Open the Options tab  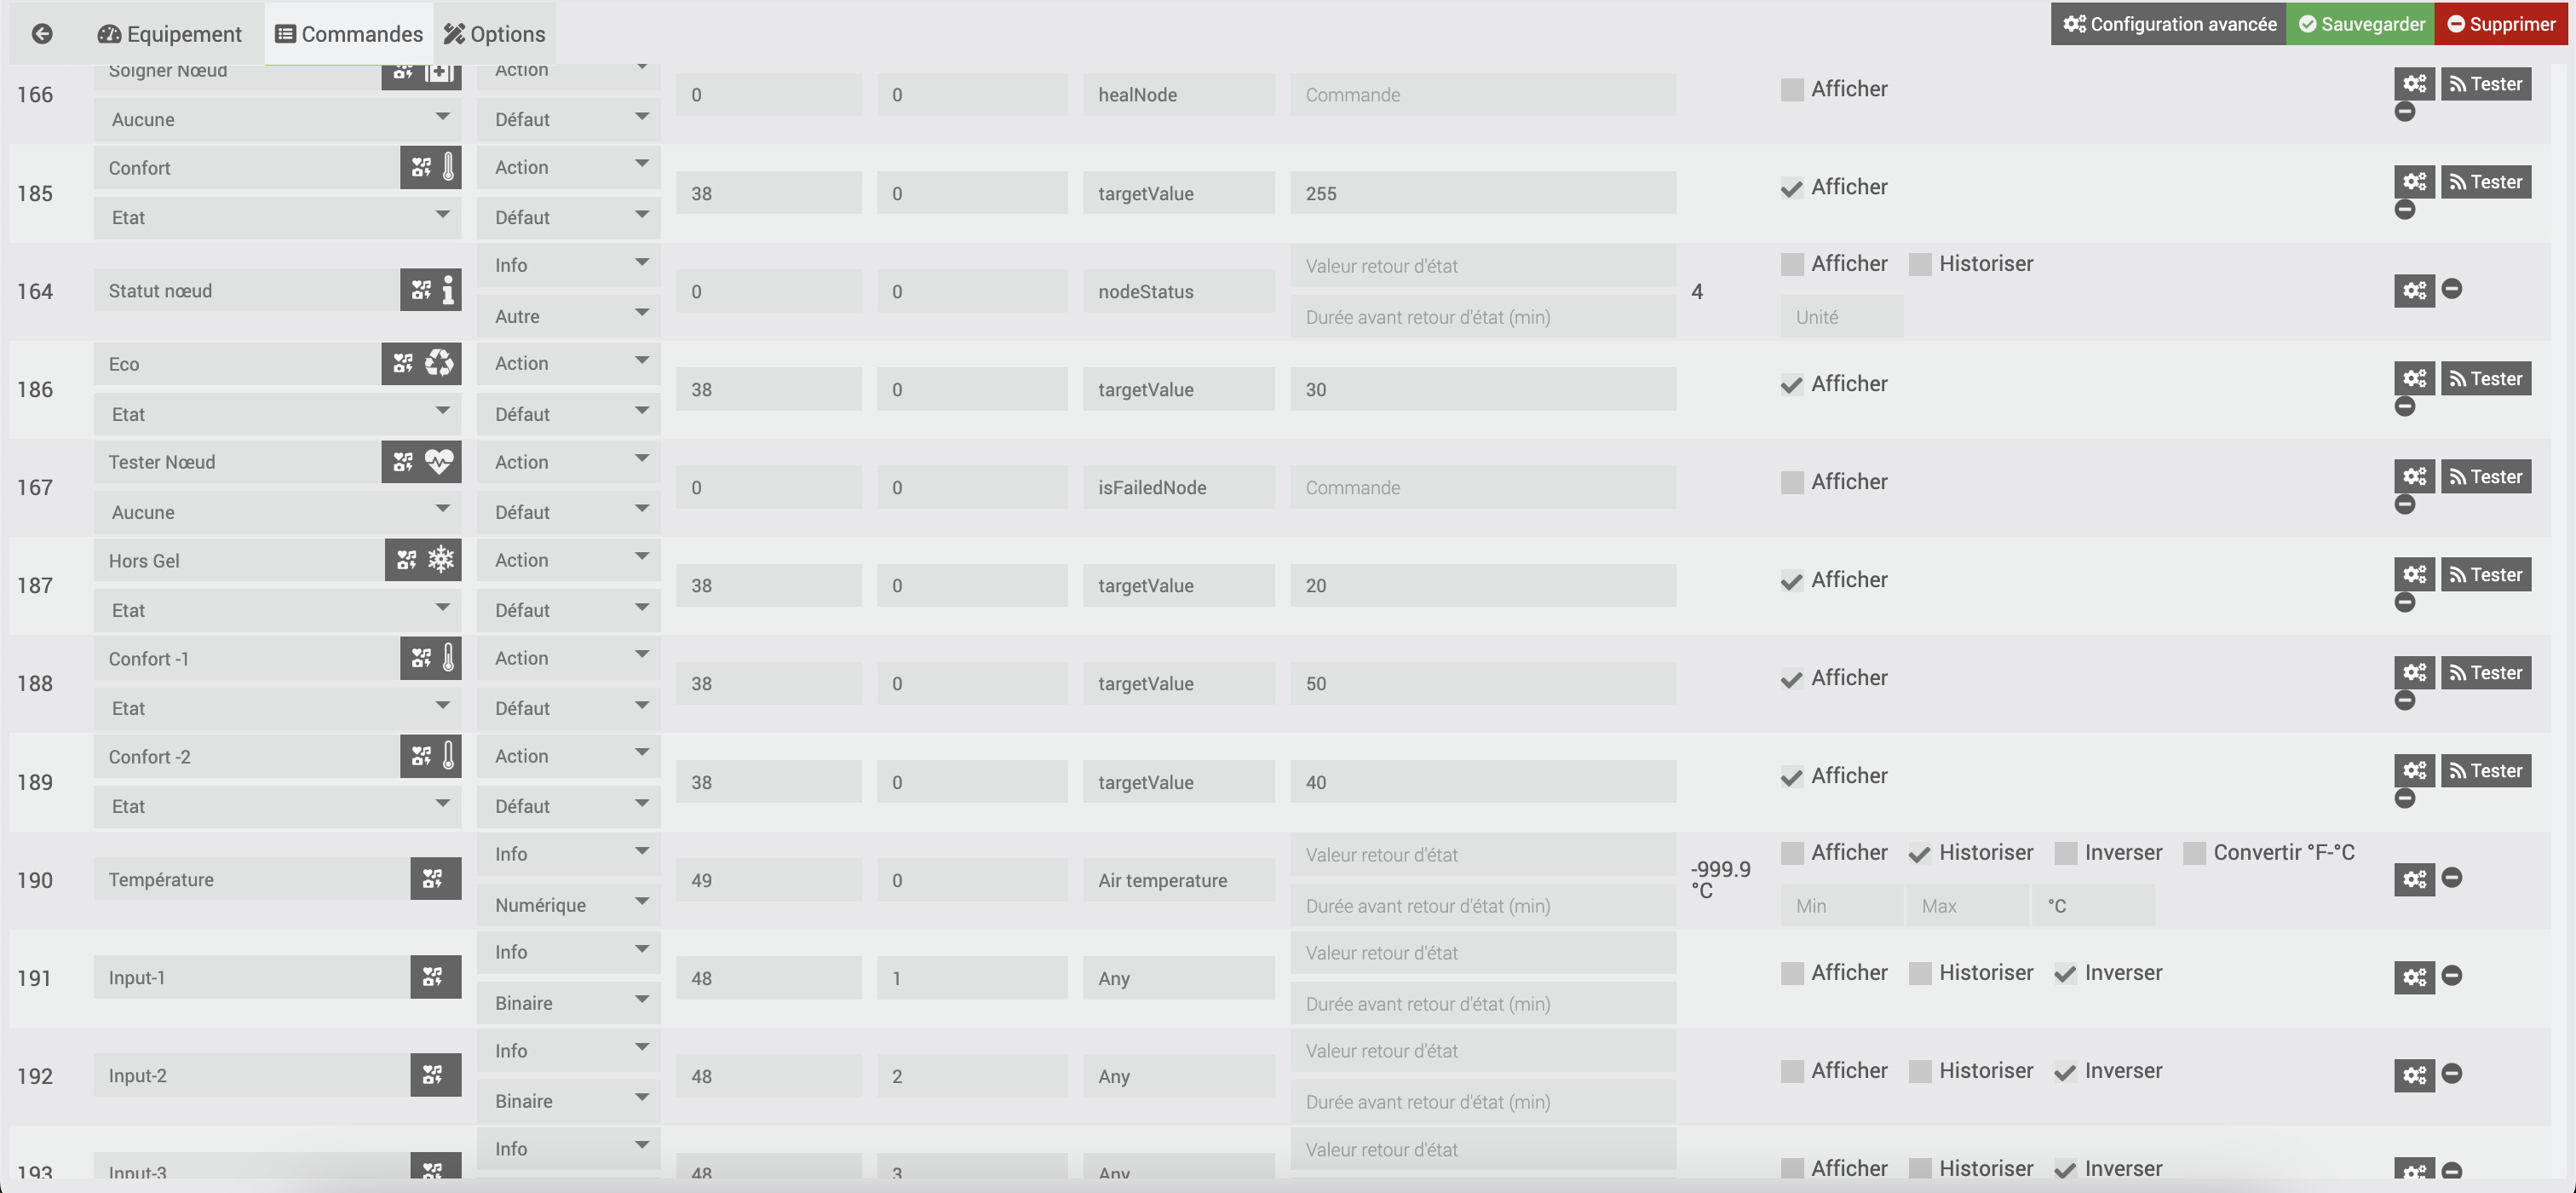pyautogui.click(x=495, y=34)
